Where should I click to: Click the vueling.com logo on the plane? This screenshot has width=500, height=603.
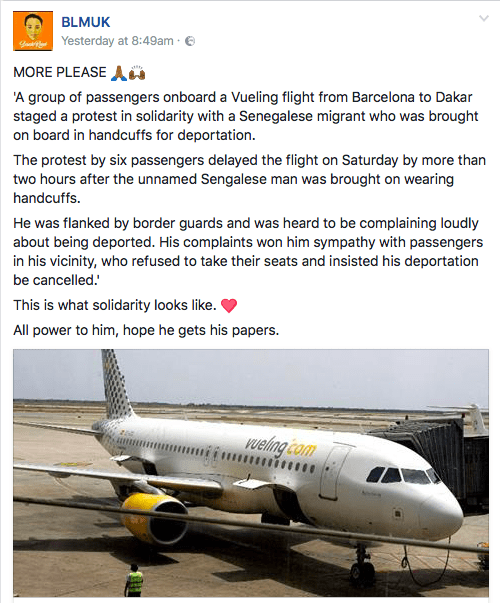click(281, 446)
